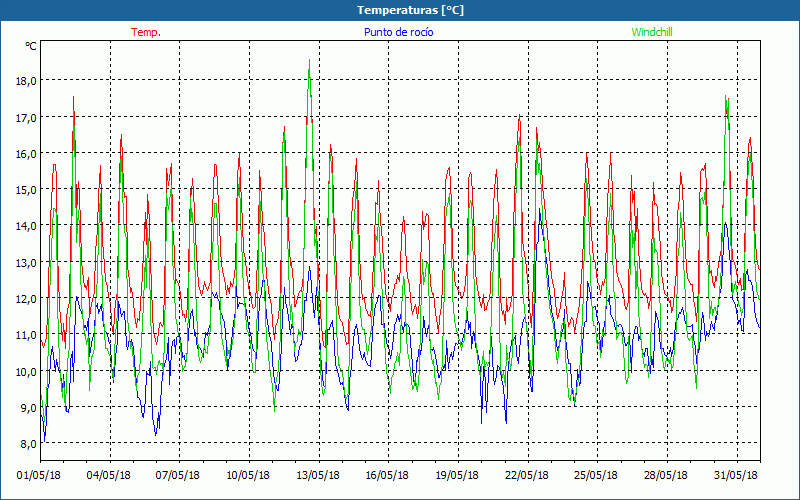Click the 01/05/18 date label
Image resolution: width=800 pixels, height=500 pixels.
click(39, 476)
